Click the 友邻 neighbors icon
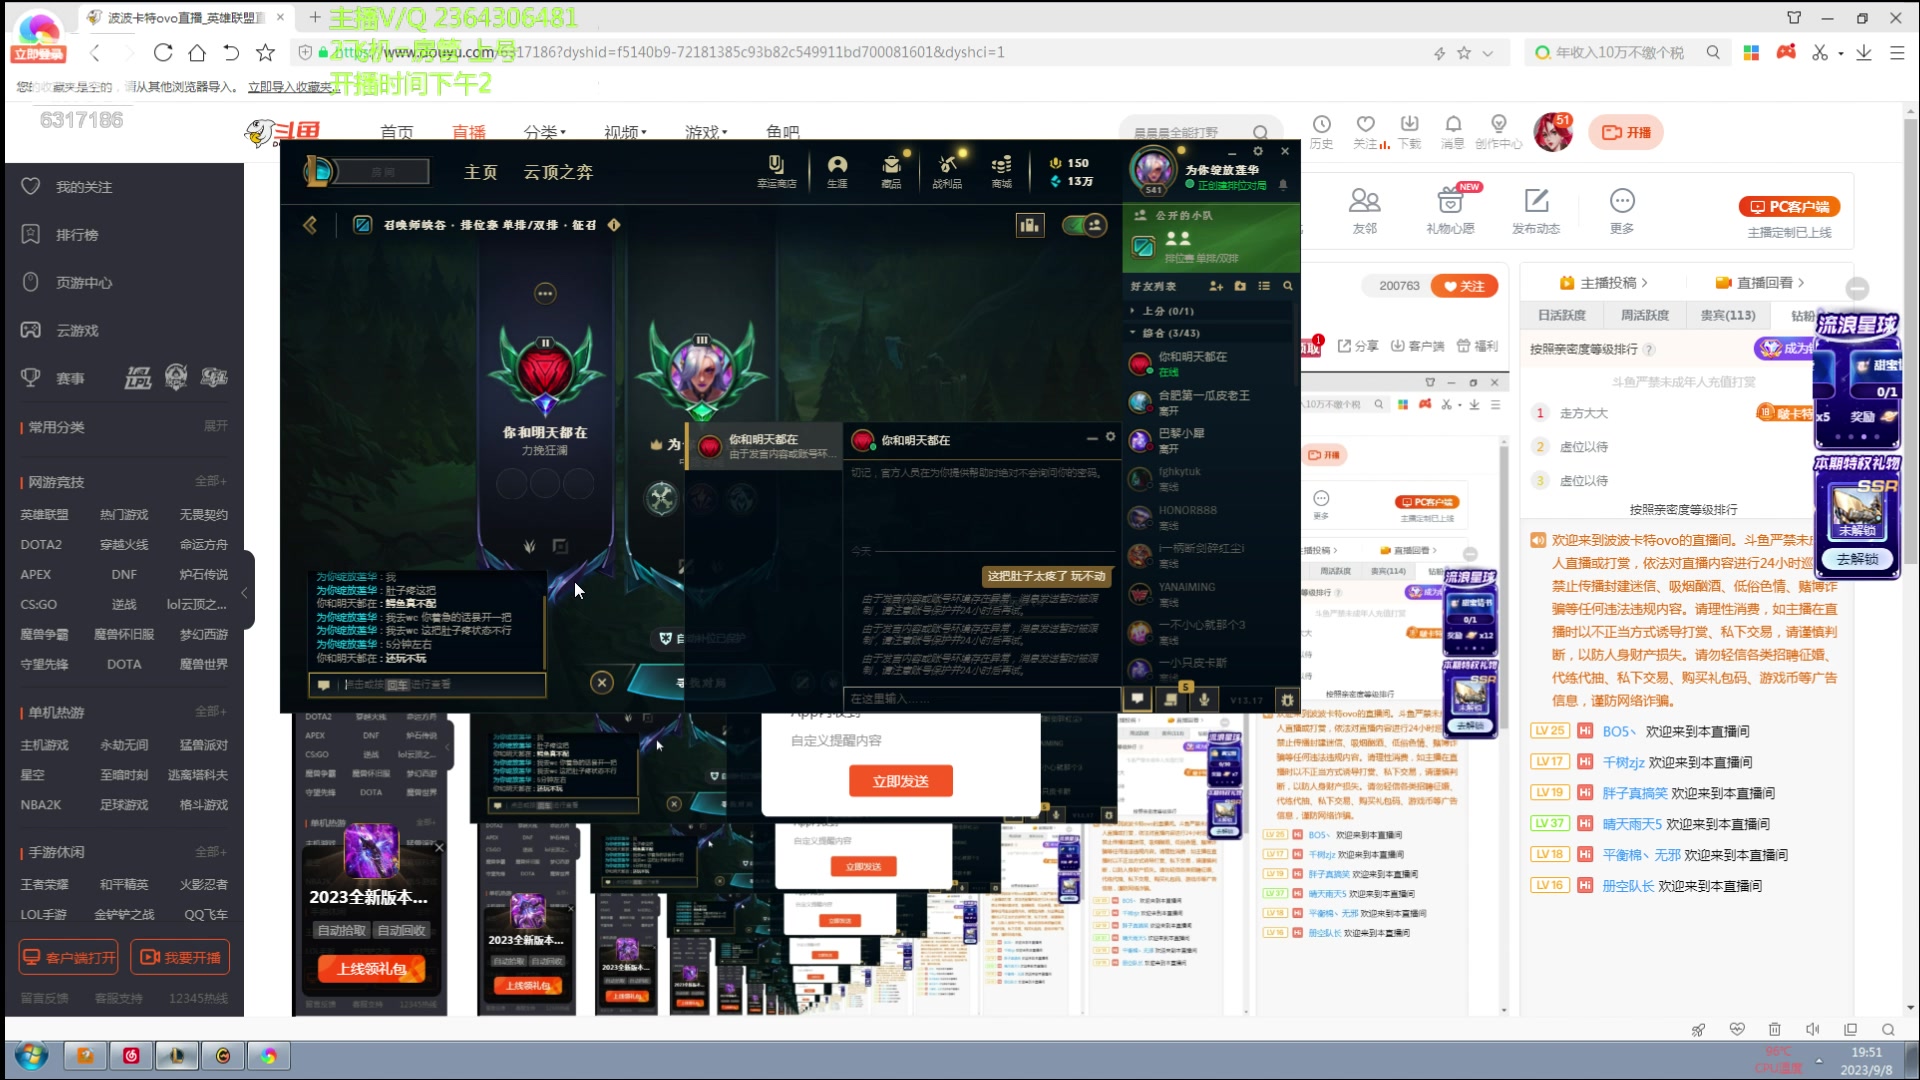Screen dimensions: 1920x1080 1364,210
